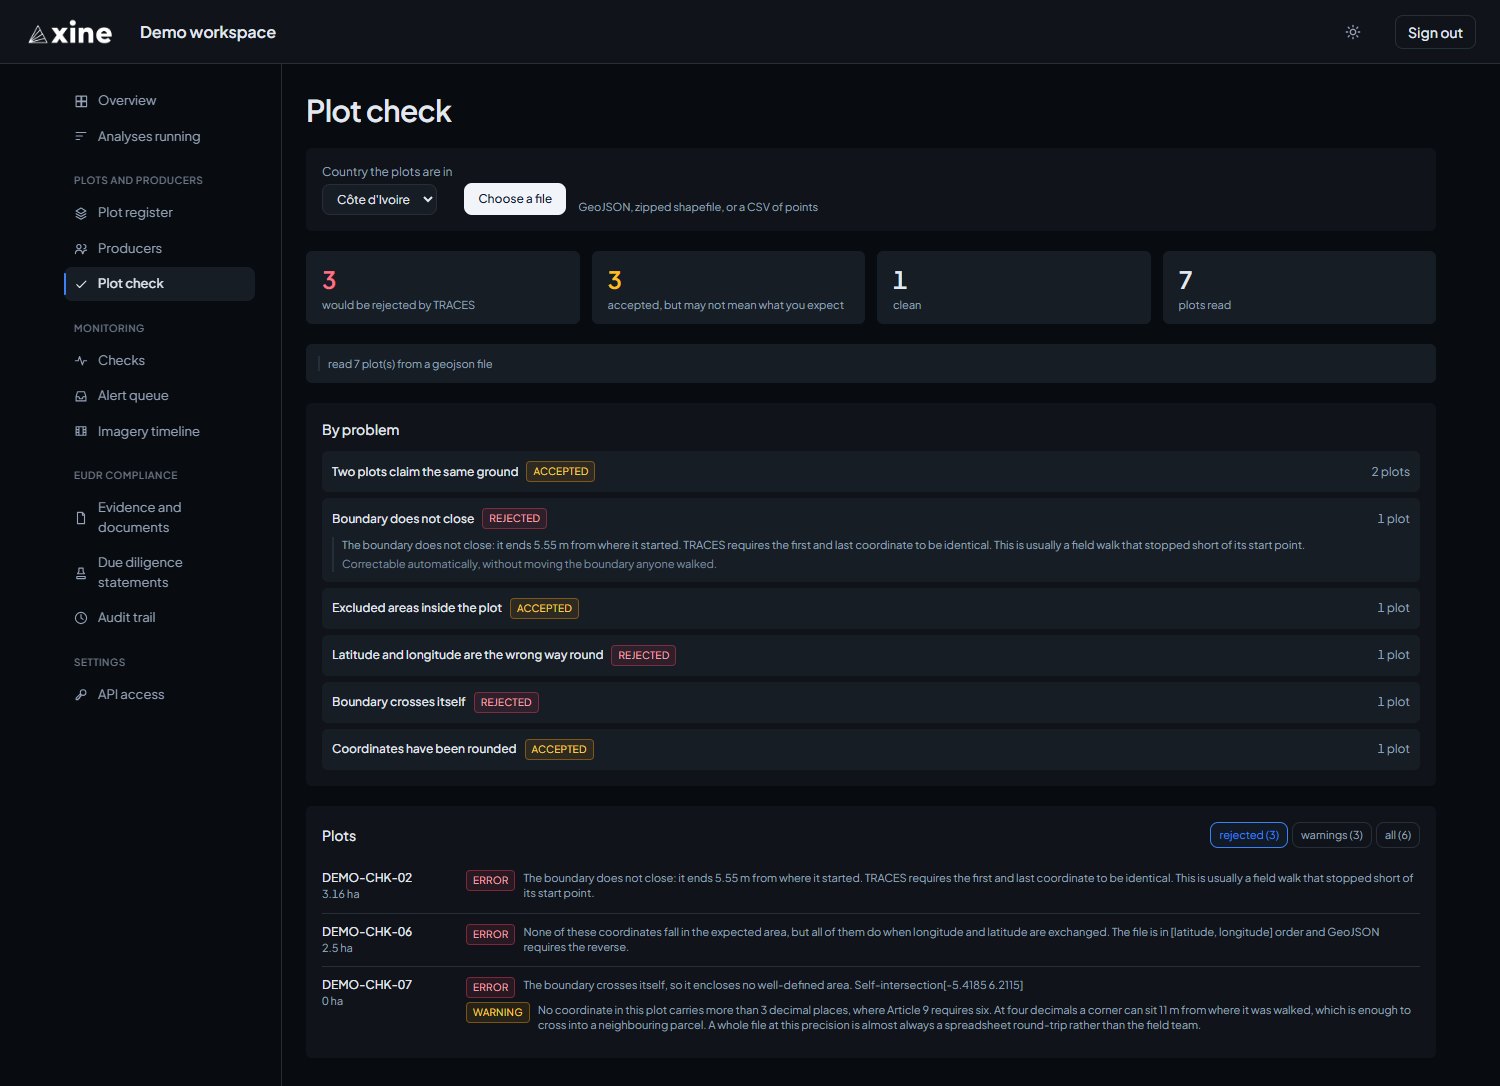Expand the Coordinates have been rounded row

(870, 749)
